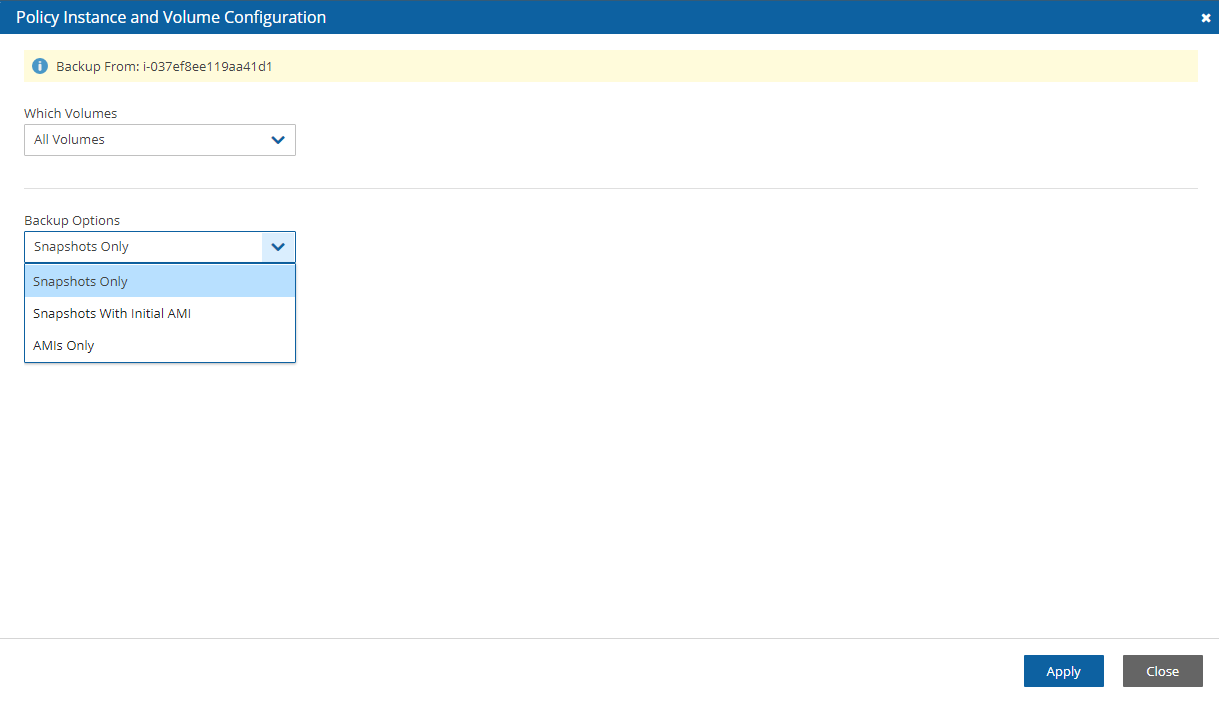Open the All Volumes combo box
1219x703 pixels.
coord(140,140)
